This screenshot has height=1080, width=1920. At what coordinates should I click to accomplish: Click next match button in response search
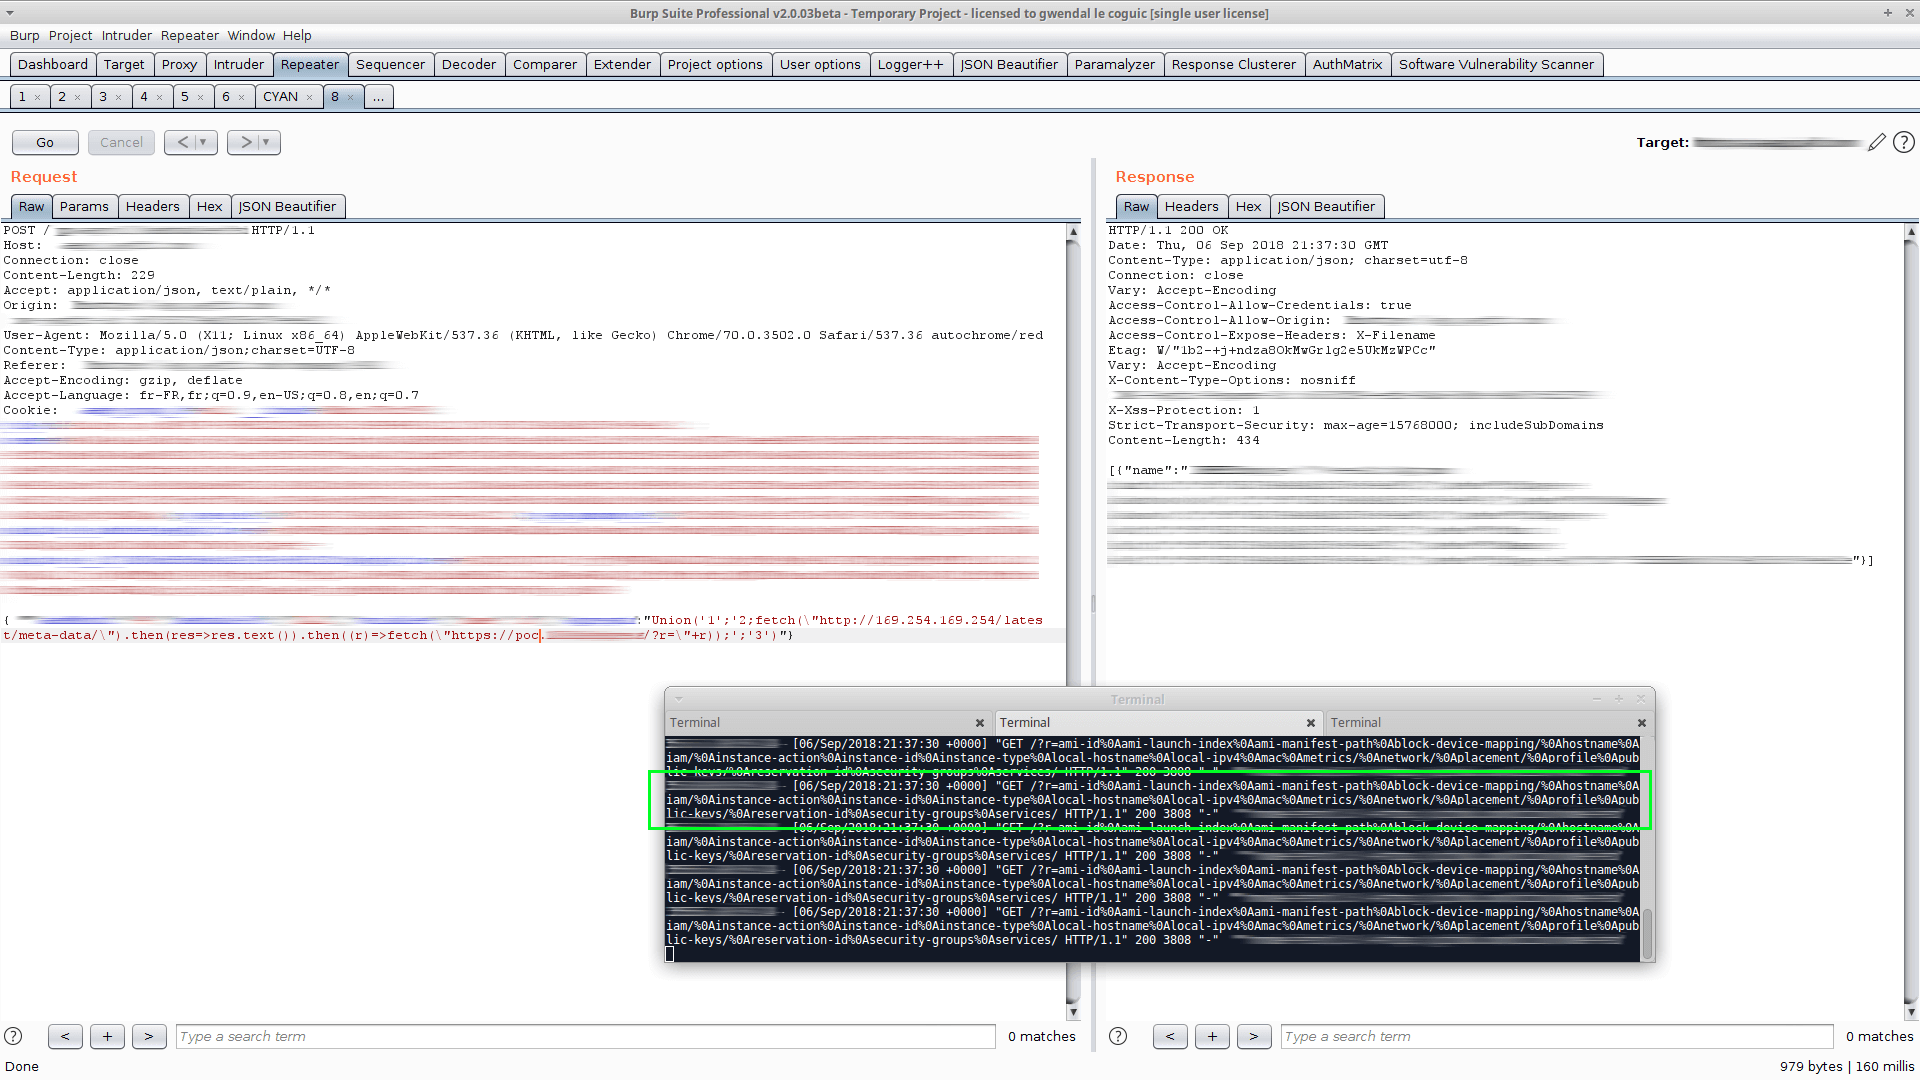click(x=1254, y=1036)
